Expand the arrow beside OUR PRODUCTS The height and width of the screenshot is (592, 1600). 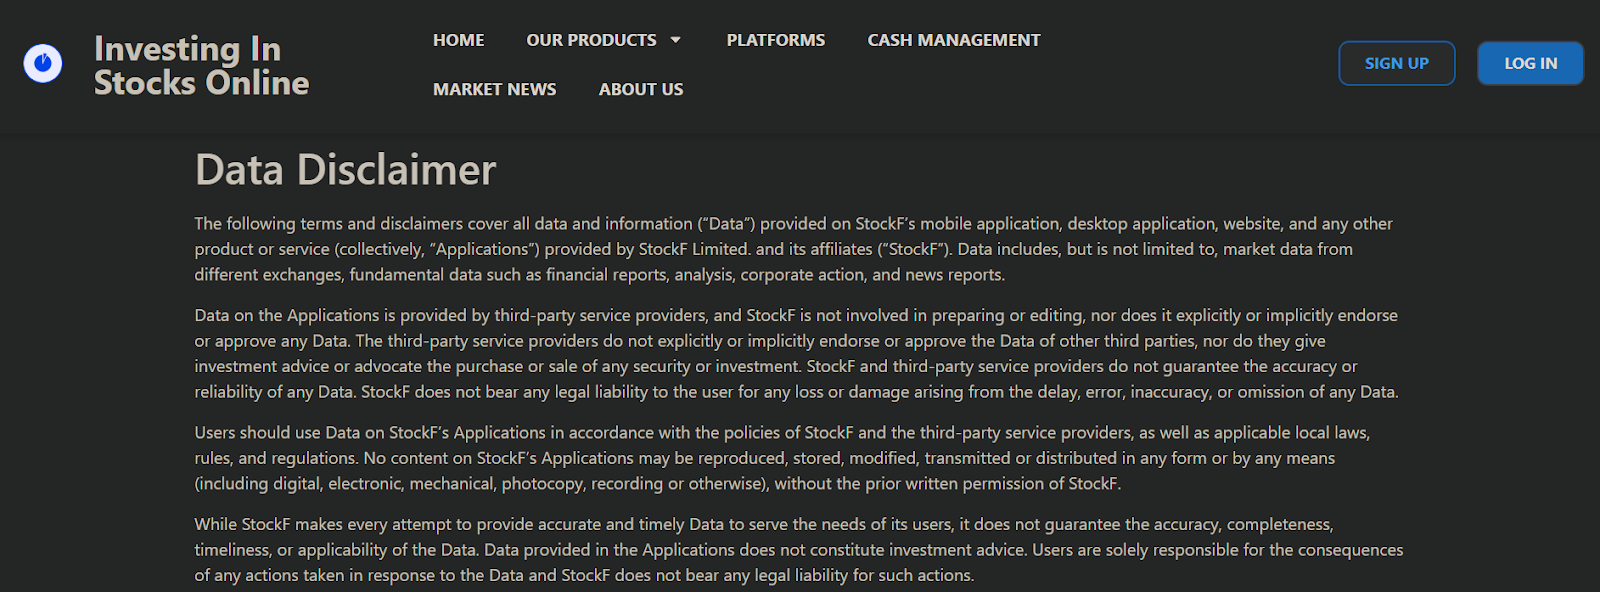point(676,40)
